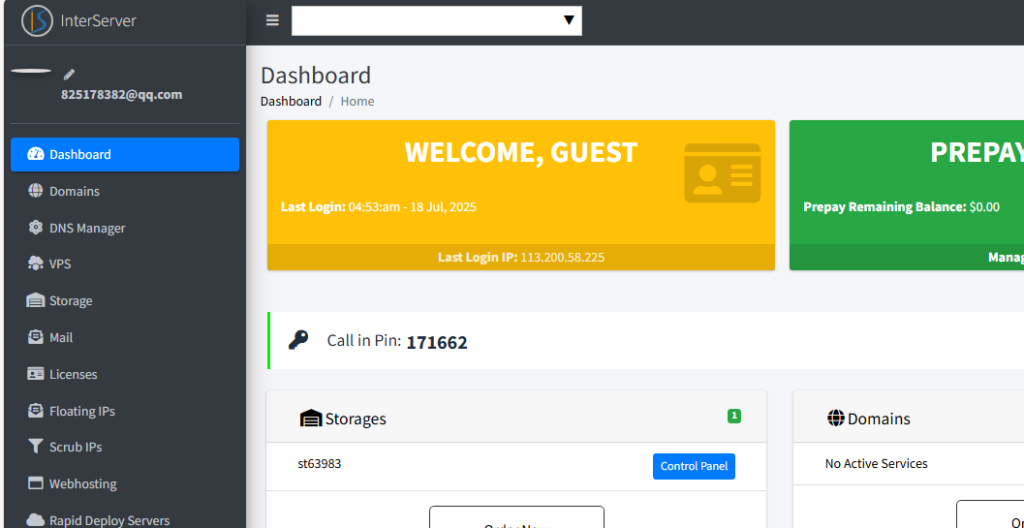Viewport: 1024px width, 528px height.
Task: Click the InterServer brand name
Action: coord(98,20)
